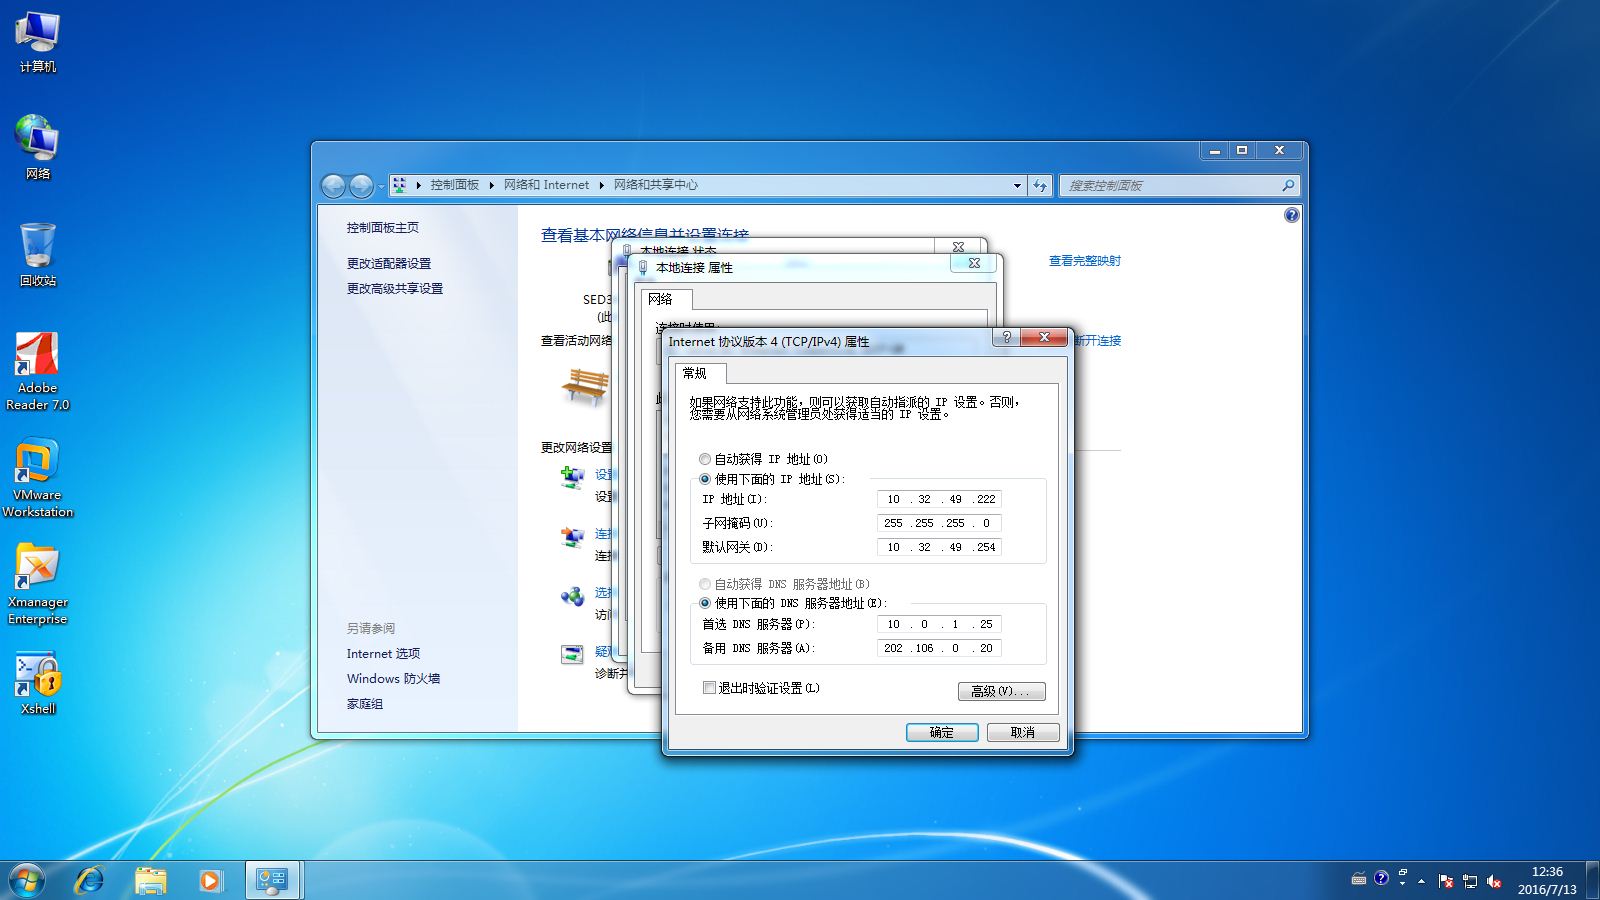Open 更改高级共享设置 link
The width and height of the screenshot is (1600, 900).
point(395,288)
